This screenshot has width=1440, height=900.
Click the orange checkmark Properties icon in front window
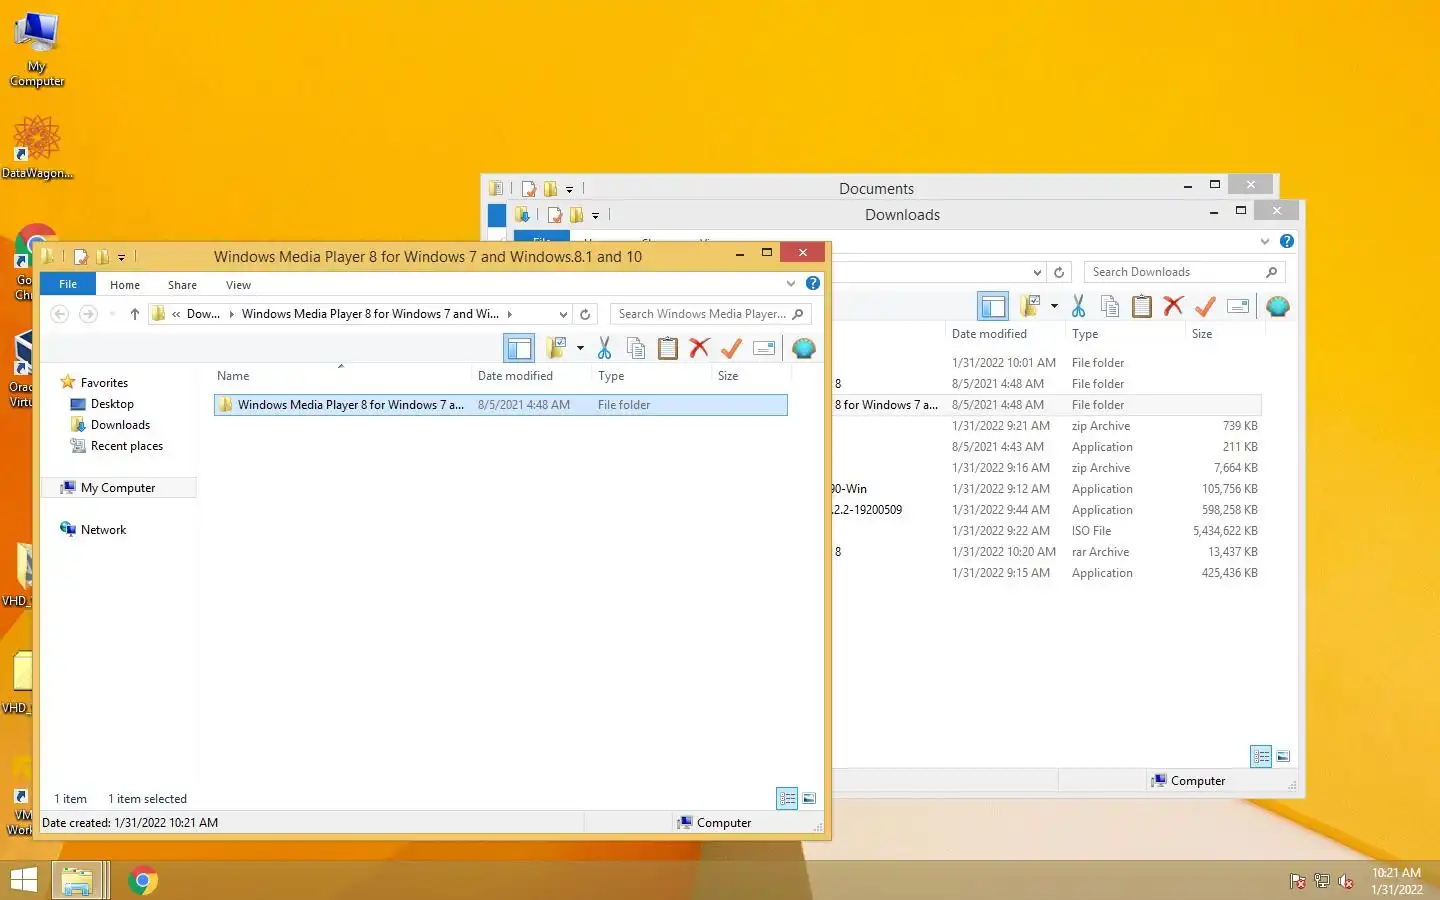[732, 348]
